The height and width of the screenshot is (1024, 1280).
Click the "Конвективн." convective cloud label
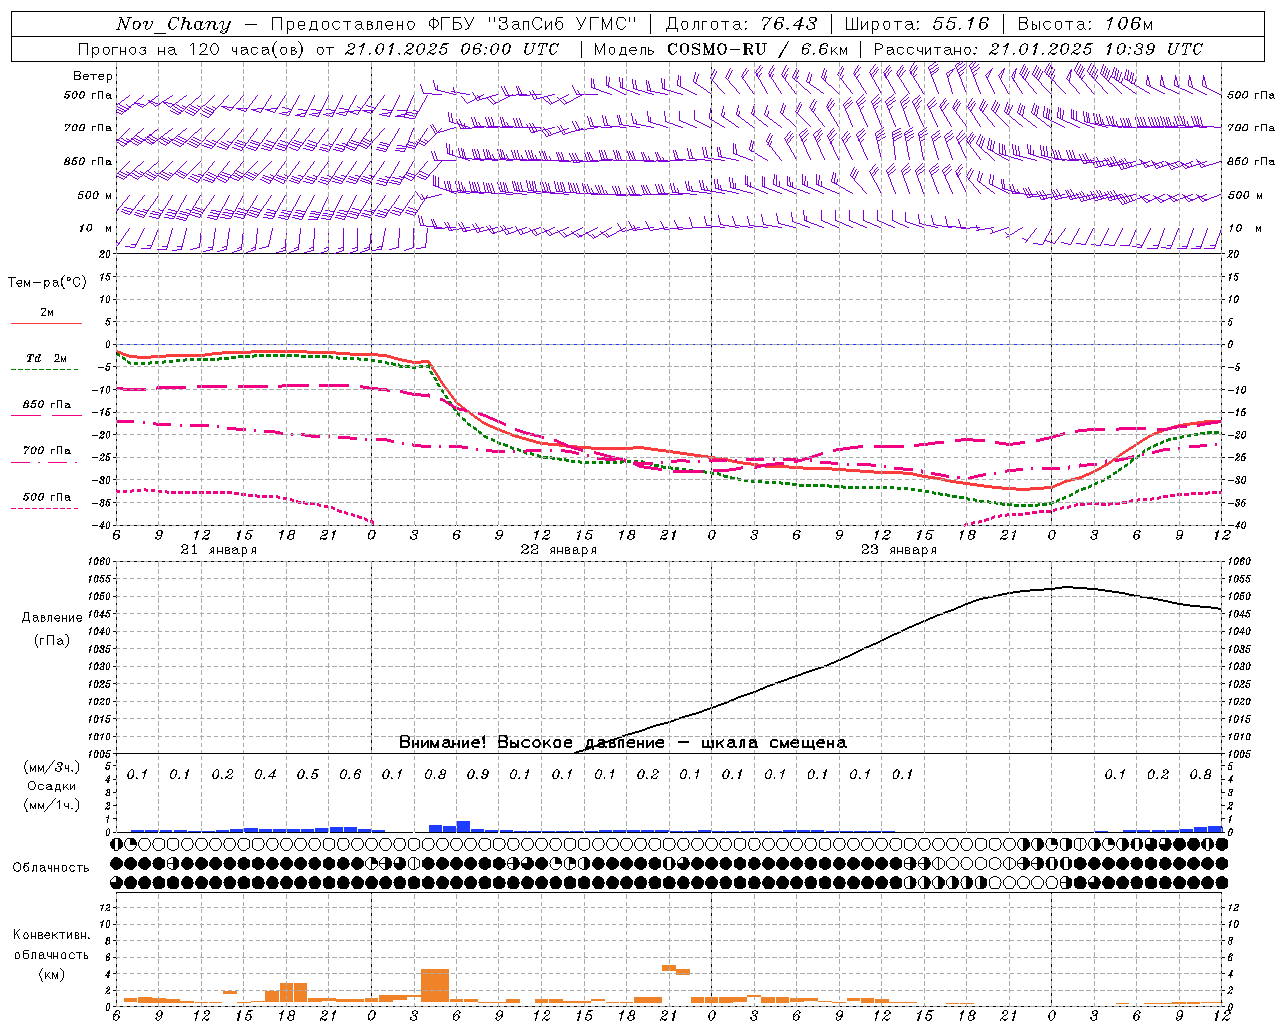tap(52, 935)
